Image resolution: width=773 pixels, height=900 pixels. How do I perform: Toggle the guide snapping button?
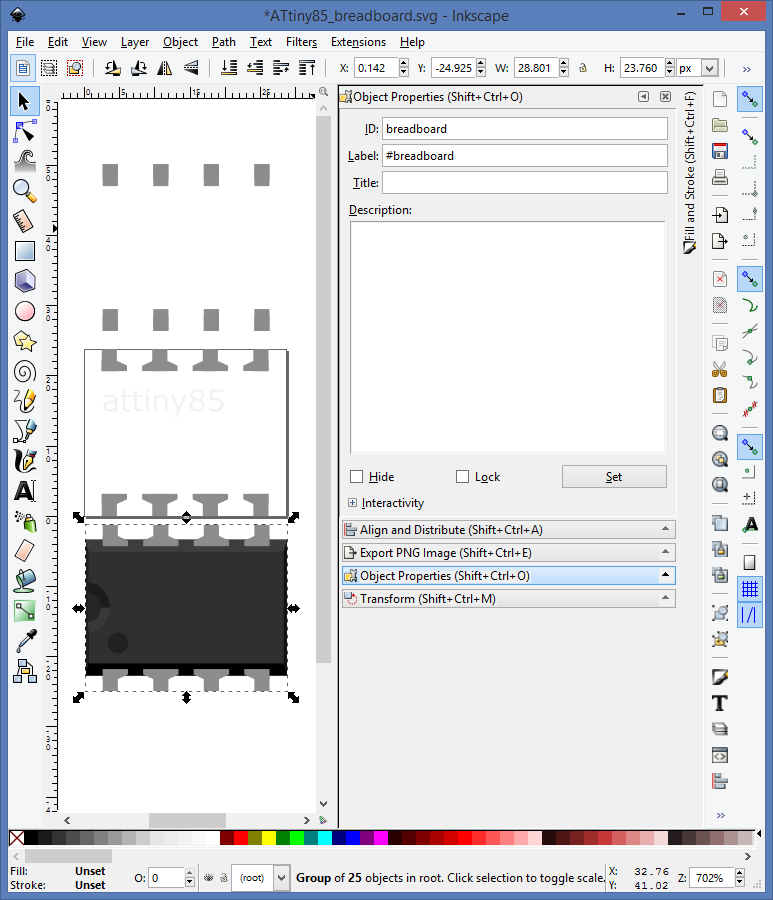(749, 615)
